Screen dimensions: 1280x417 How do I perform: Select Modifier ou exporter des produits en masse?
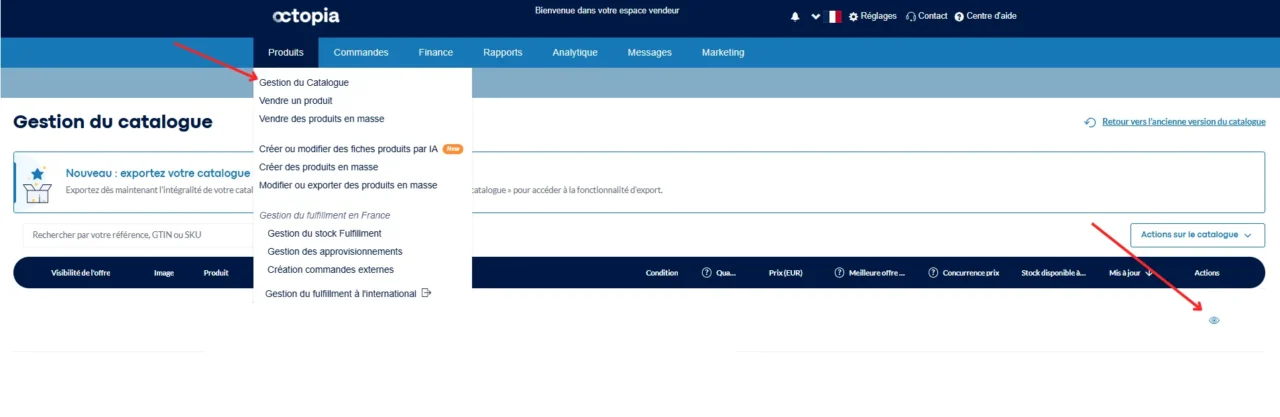point(348,185)
